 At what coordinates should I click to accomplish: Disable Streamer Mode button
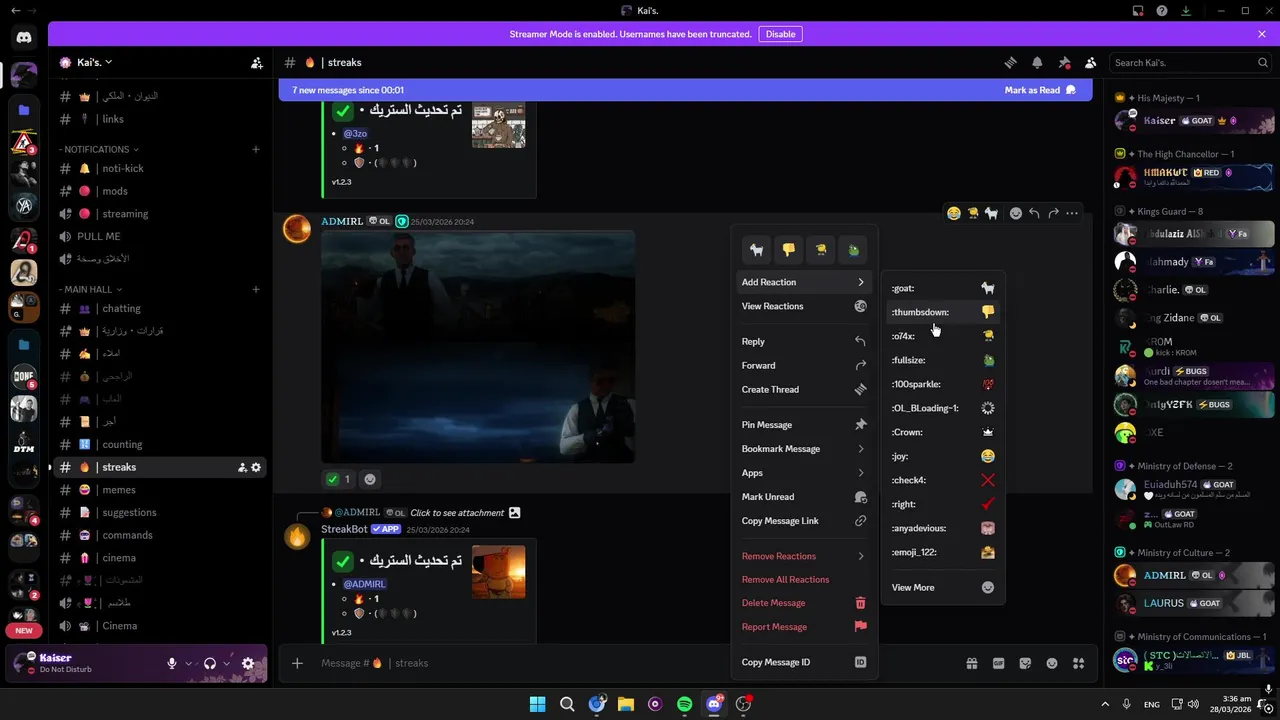pos(780,34)
